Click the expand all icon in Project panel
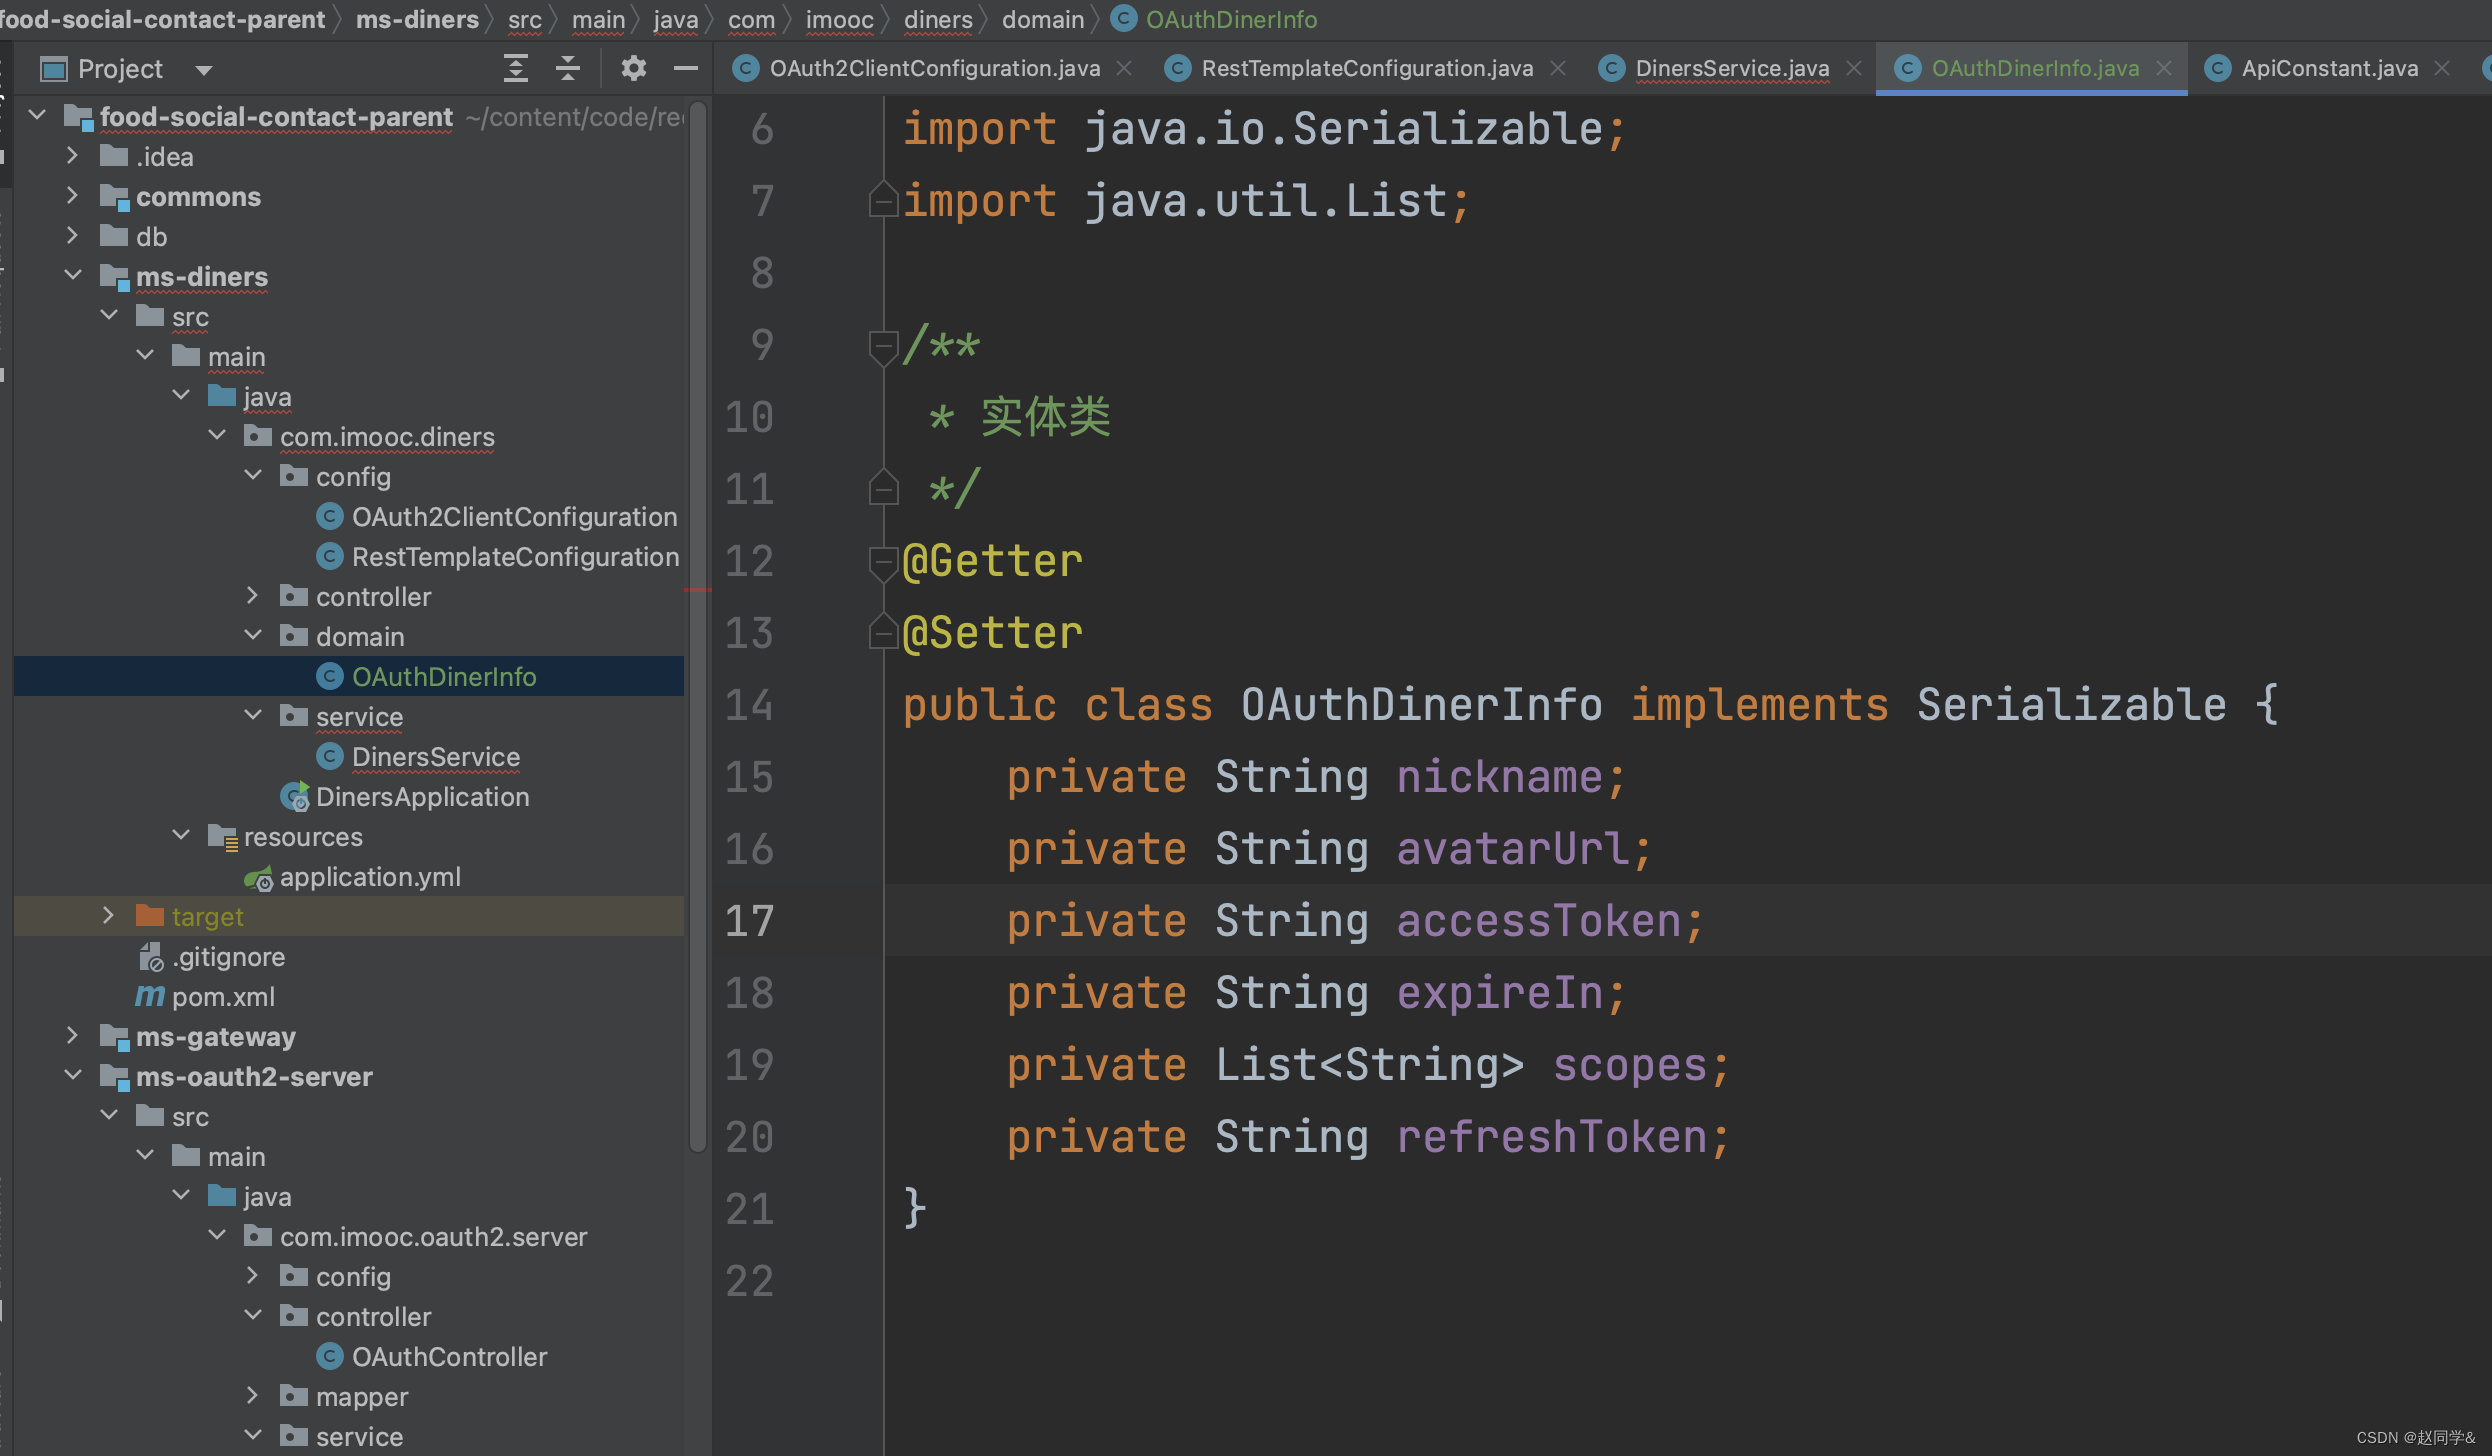Viewport: 2492px width, 1456px height. pyautogui.click(x=515, y=68)
